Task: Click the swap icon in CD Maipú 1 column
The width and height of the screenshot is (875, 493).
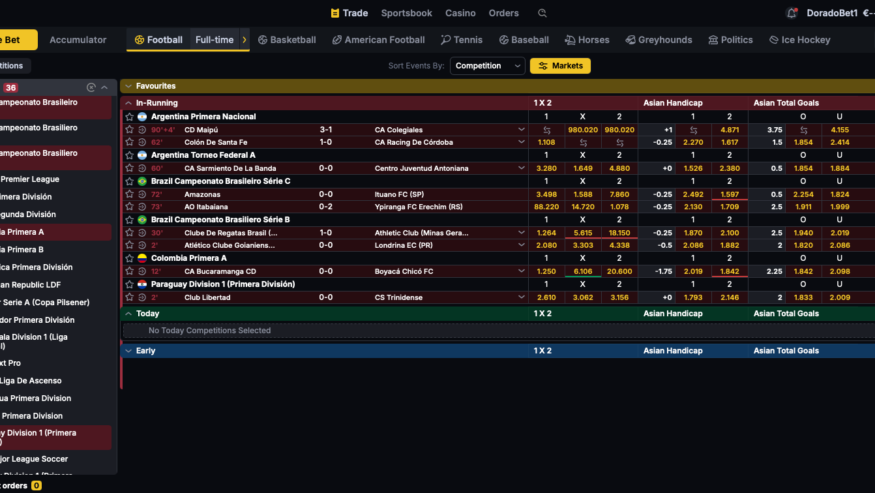Action: (546, 130)
